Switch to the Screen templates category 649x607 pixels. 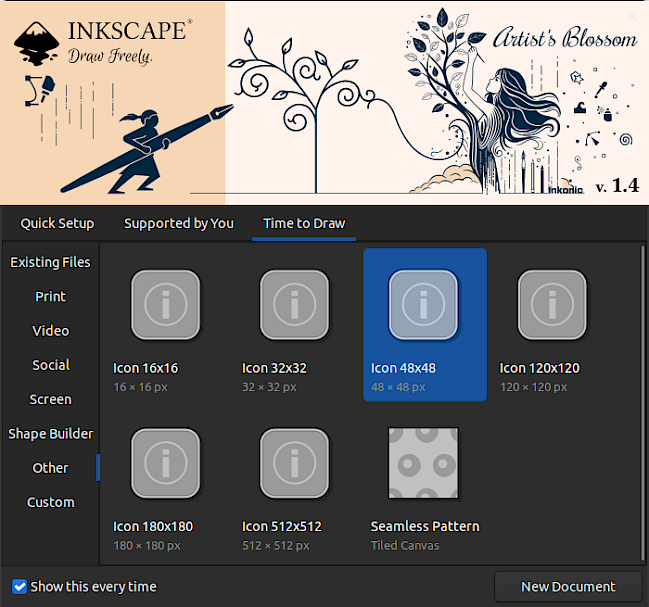[50, 399]
